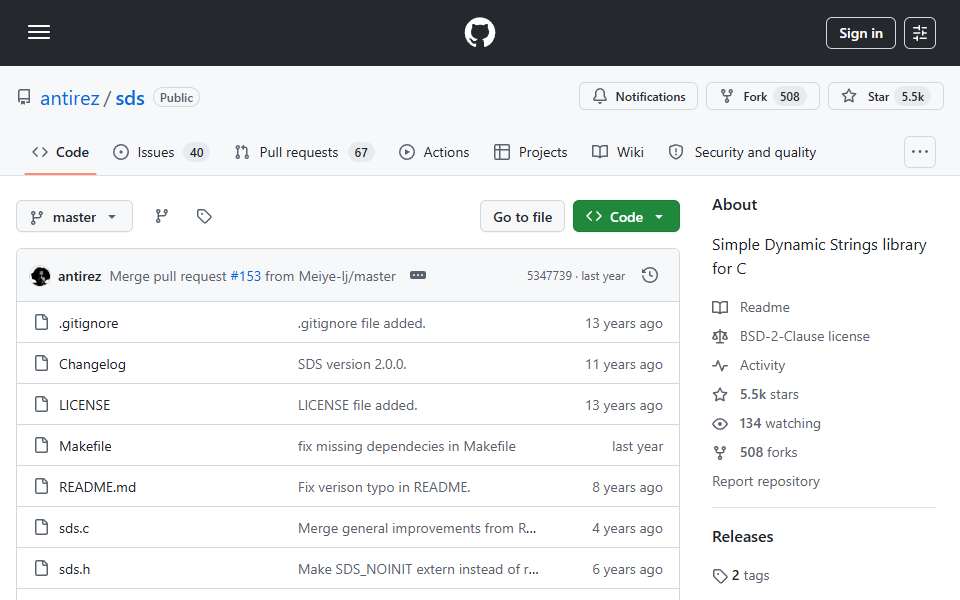Click the star icon beside 5.5k stars

click(720, 394)
